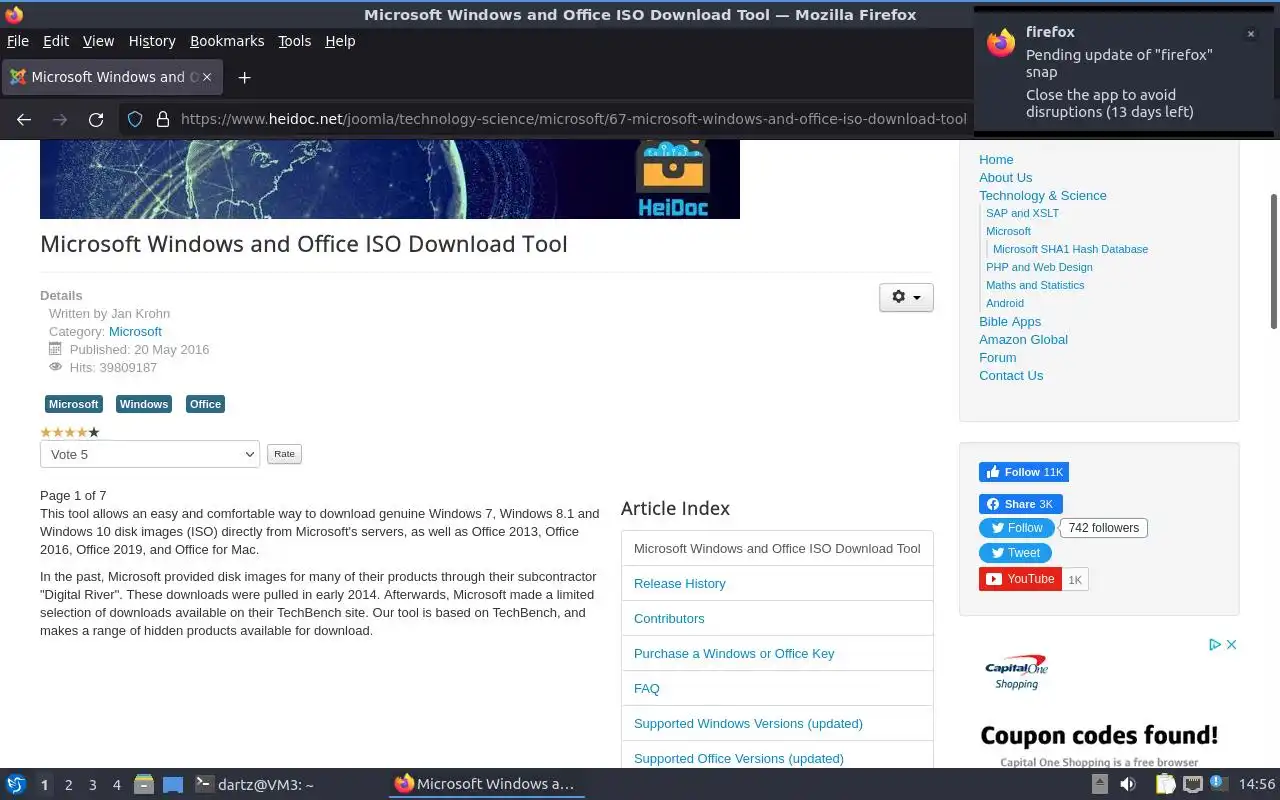This screenshot has width=1280, height=800.
Task: Open Supported Office Versions (updated) link
Action: coord(739,758)
